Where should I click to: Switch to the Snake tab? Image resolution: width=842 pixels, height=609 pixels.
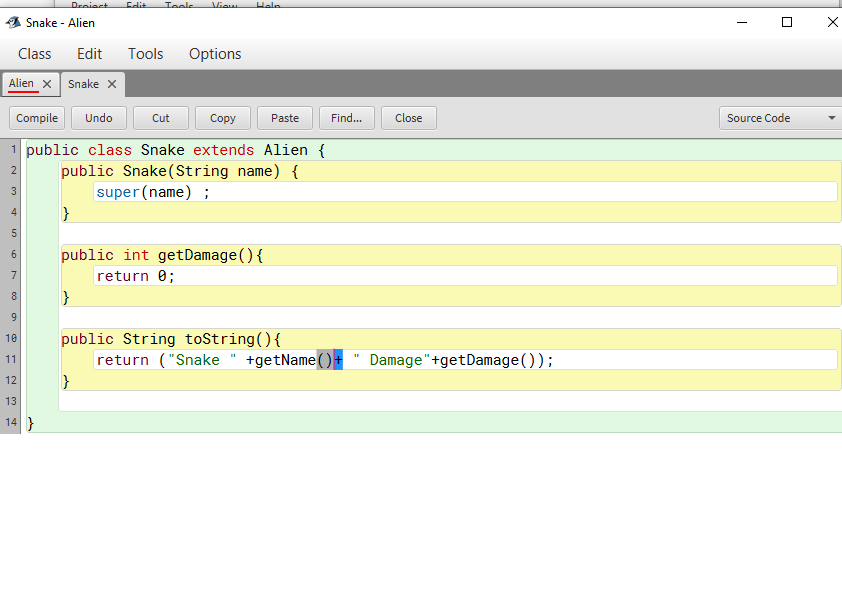click(x=83, y=84)
